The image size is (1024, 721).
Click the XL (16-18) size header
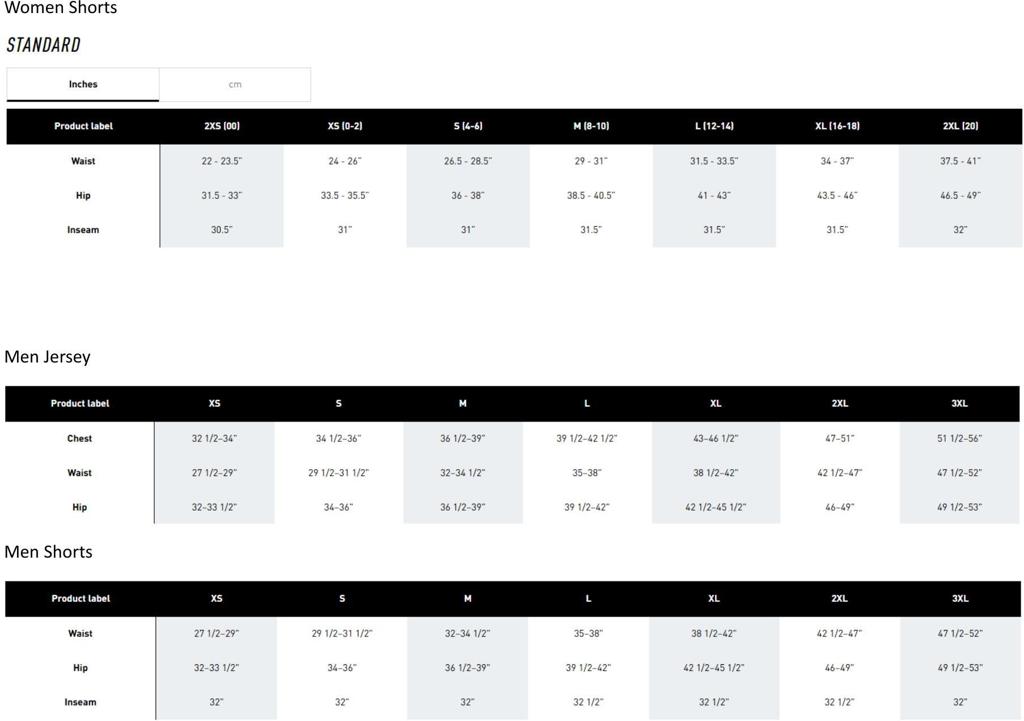pyautogui.click(x=837, y=127)
